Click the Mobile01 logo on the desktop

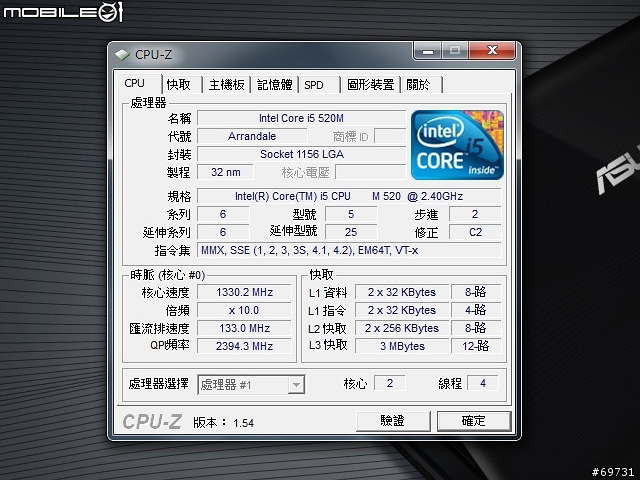[63, 12]
